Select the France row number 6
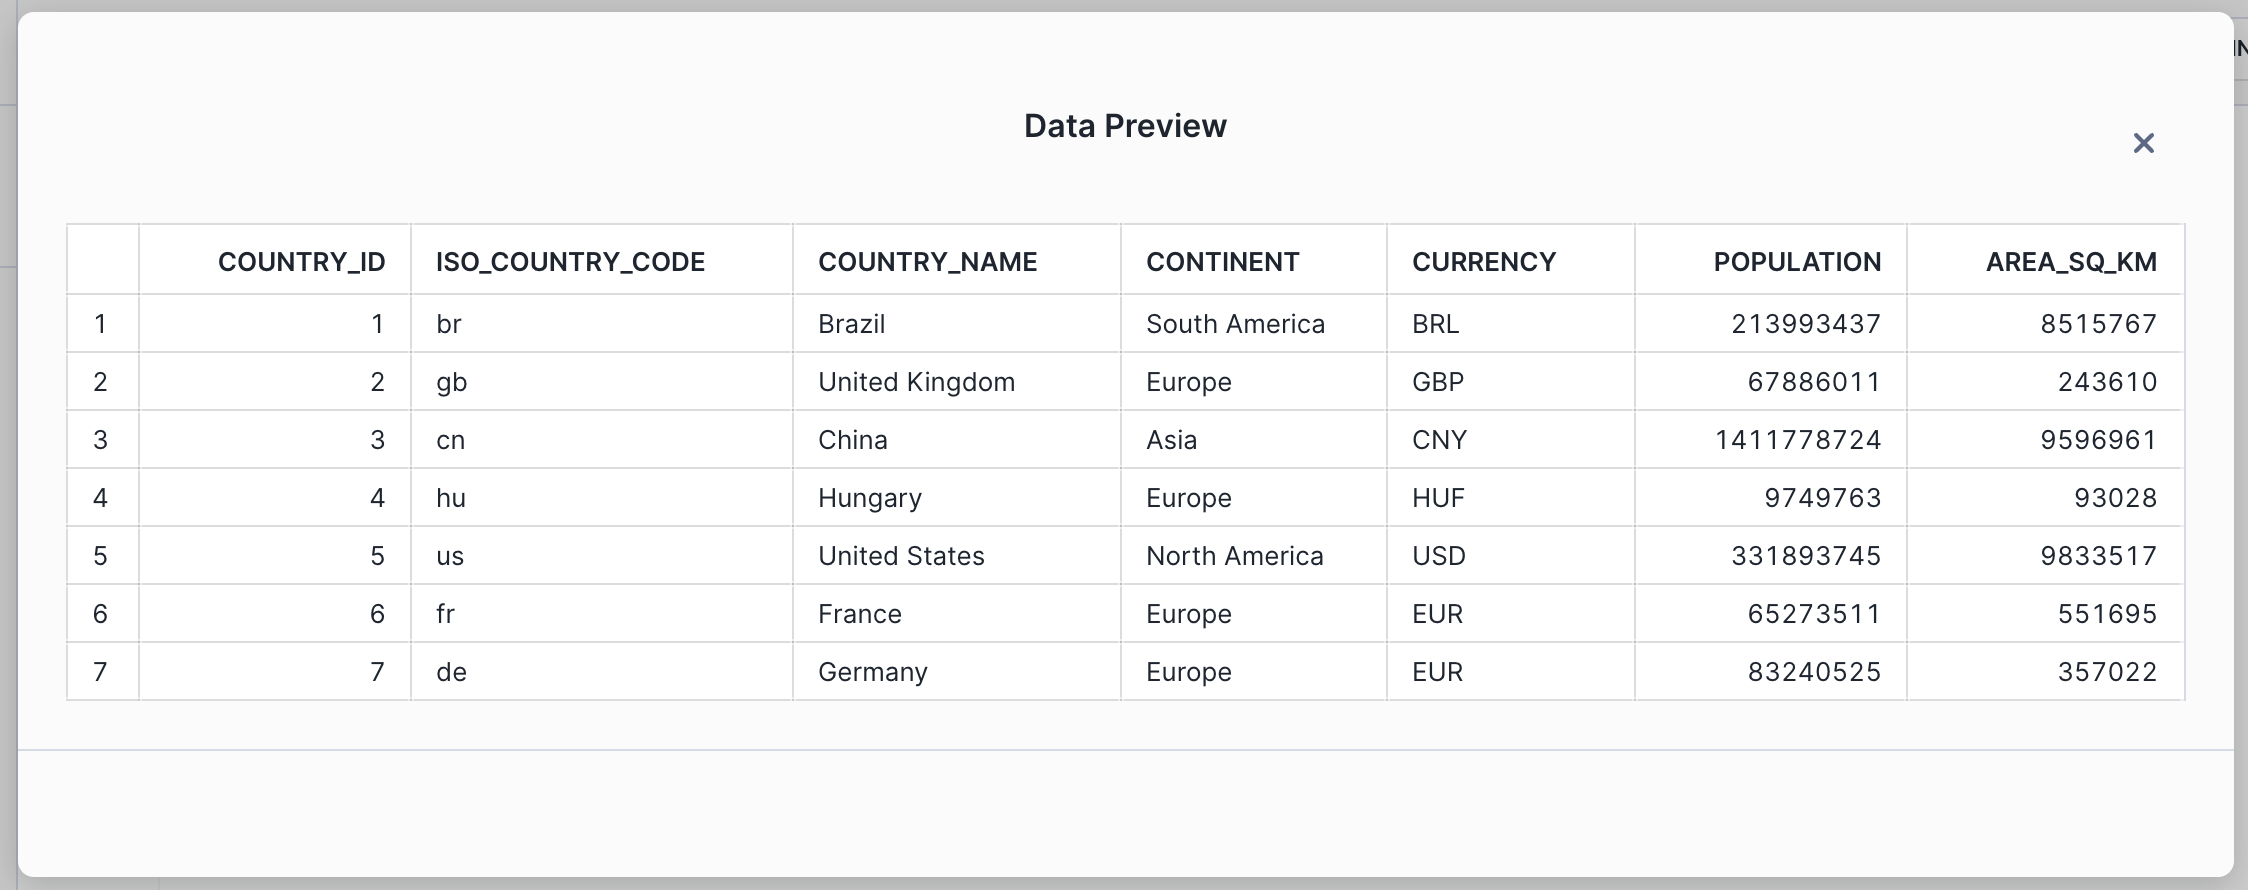This screenshot has width=2248, height=890. click(x=100, y=614)
